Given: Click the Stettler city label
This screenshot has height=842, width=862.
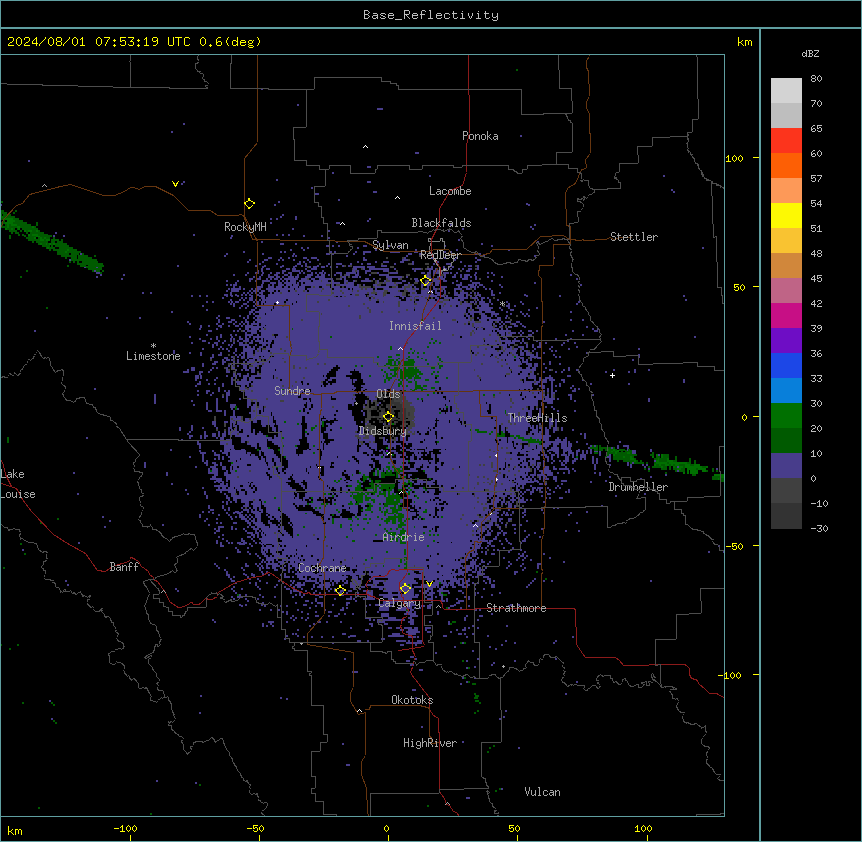Looking at the screenshot, I should pos(634,237).
